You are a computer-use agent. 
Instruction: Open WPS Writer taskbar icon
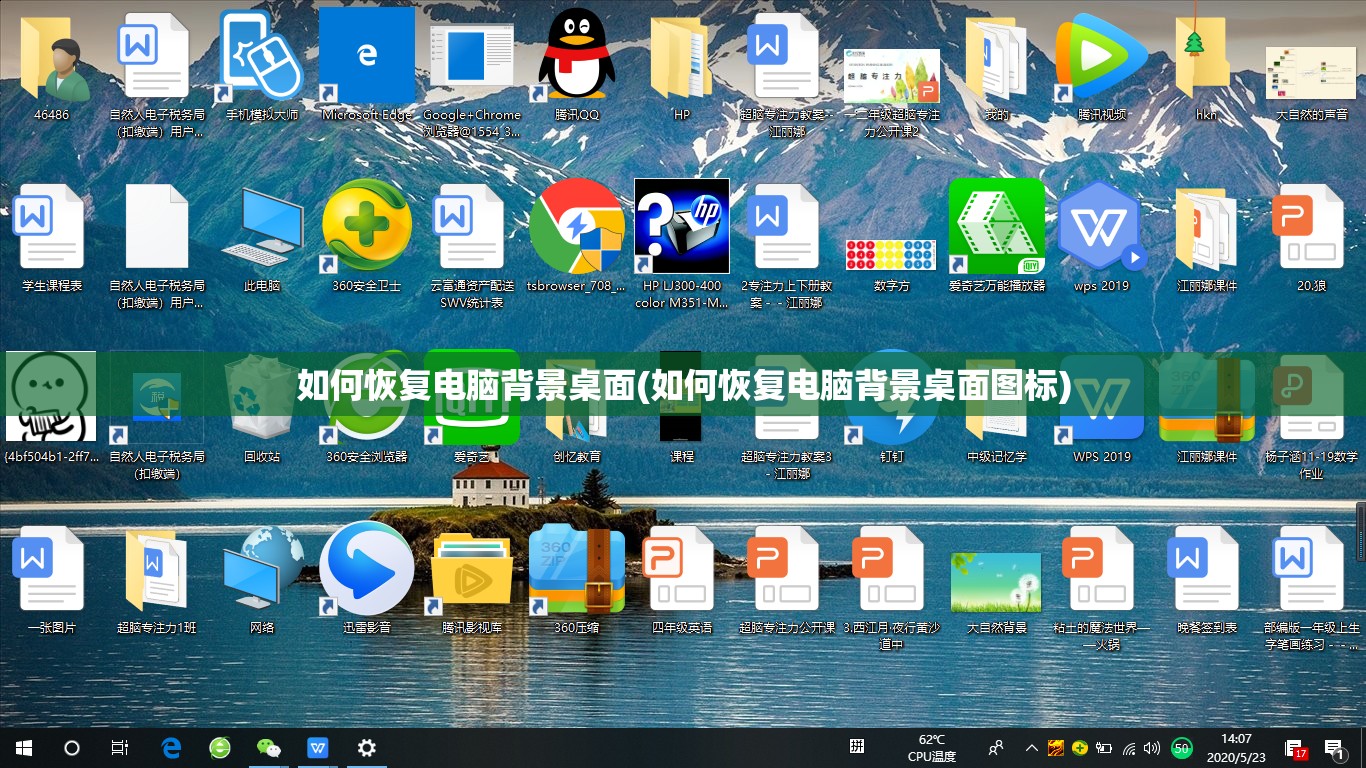pos(318,747)
